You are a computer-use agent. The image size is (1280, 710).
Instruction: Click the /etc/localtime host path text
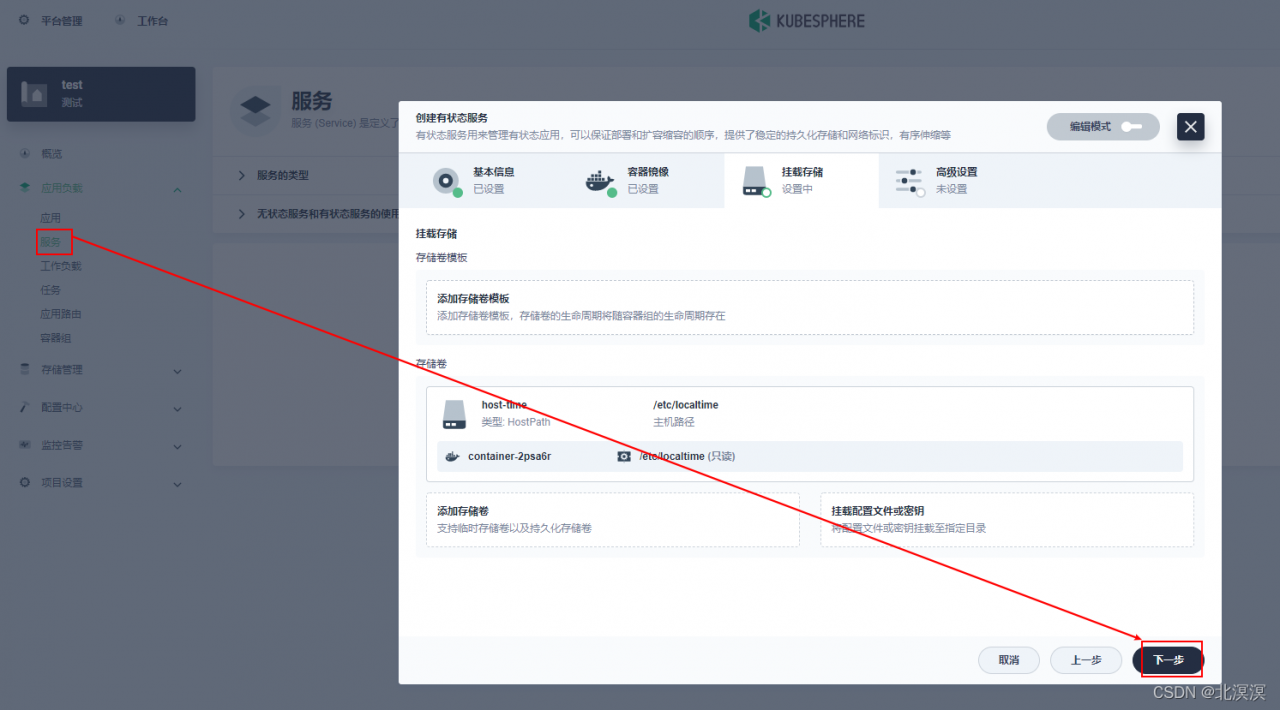click(686, 405)
